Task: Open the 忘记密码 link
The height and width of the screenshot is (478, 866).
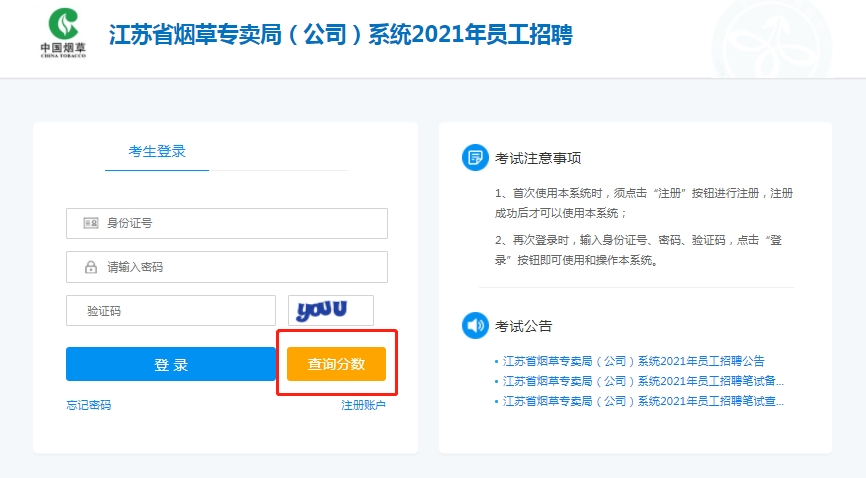Action: (89, 405)
